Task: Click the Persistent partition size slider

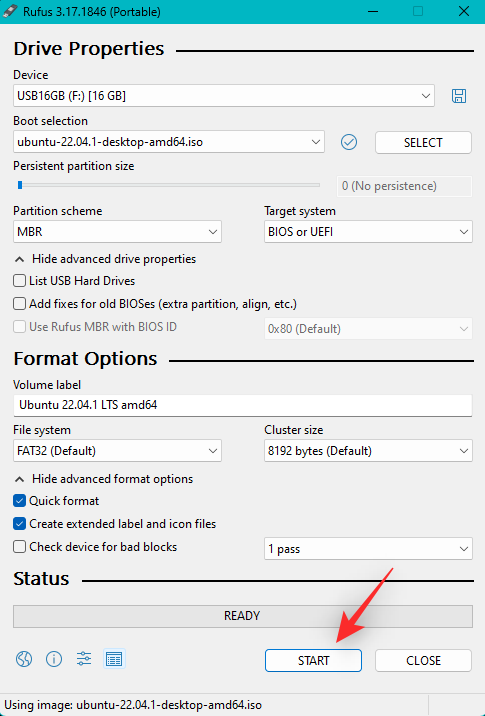Action: [167, 185]
